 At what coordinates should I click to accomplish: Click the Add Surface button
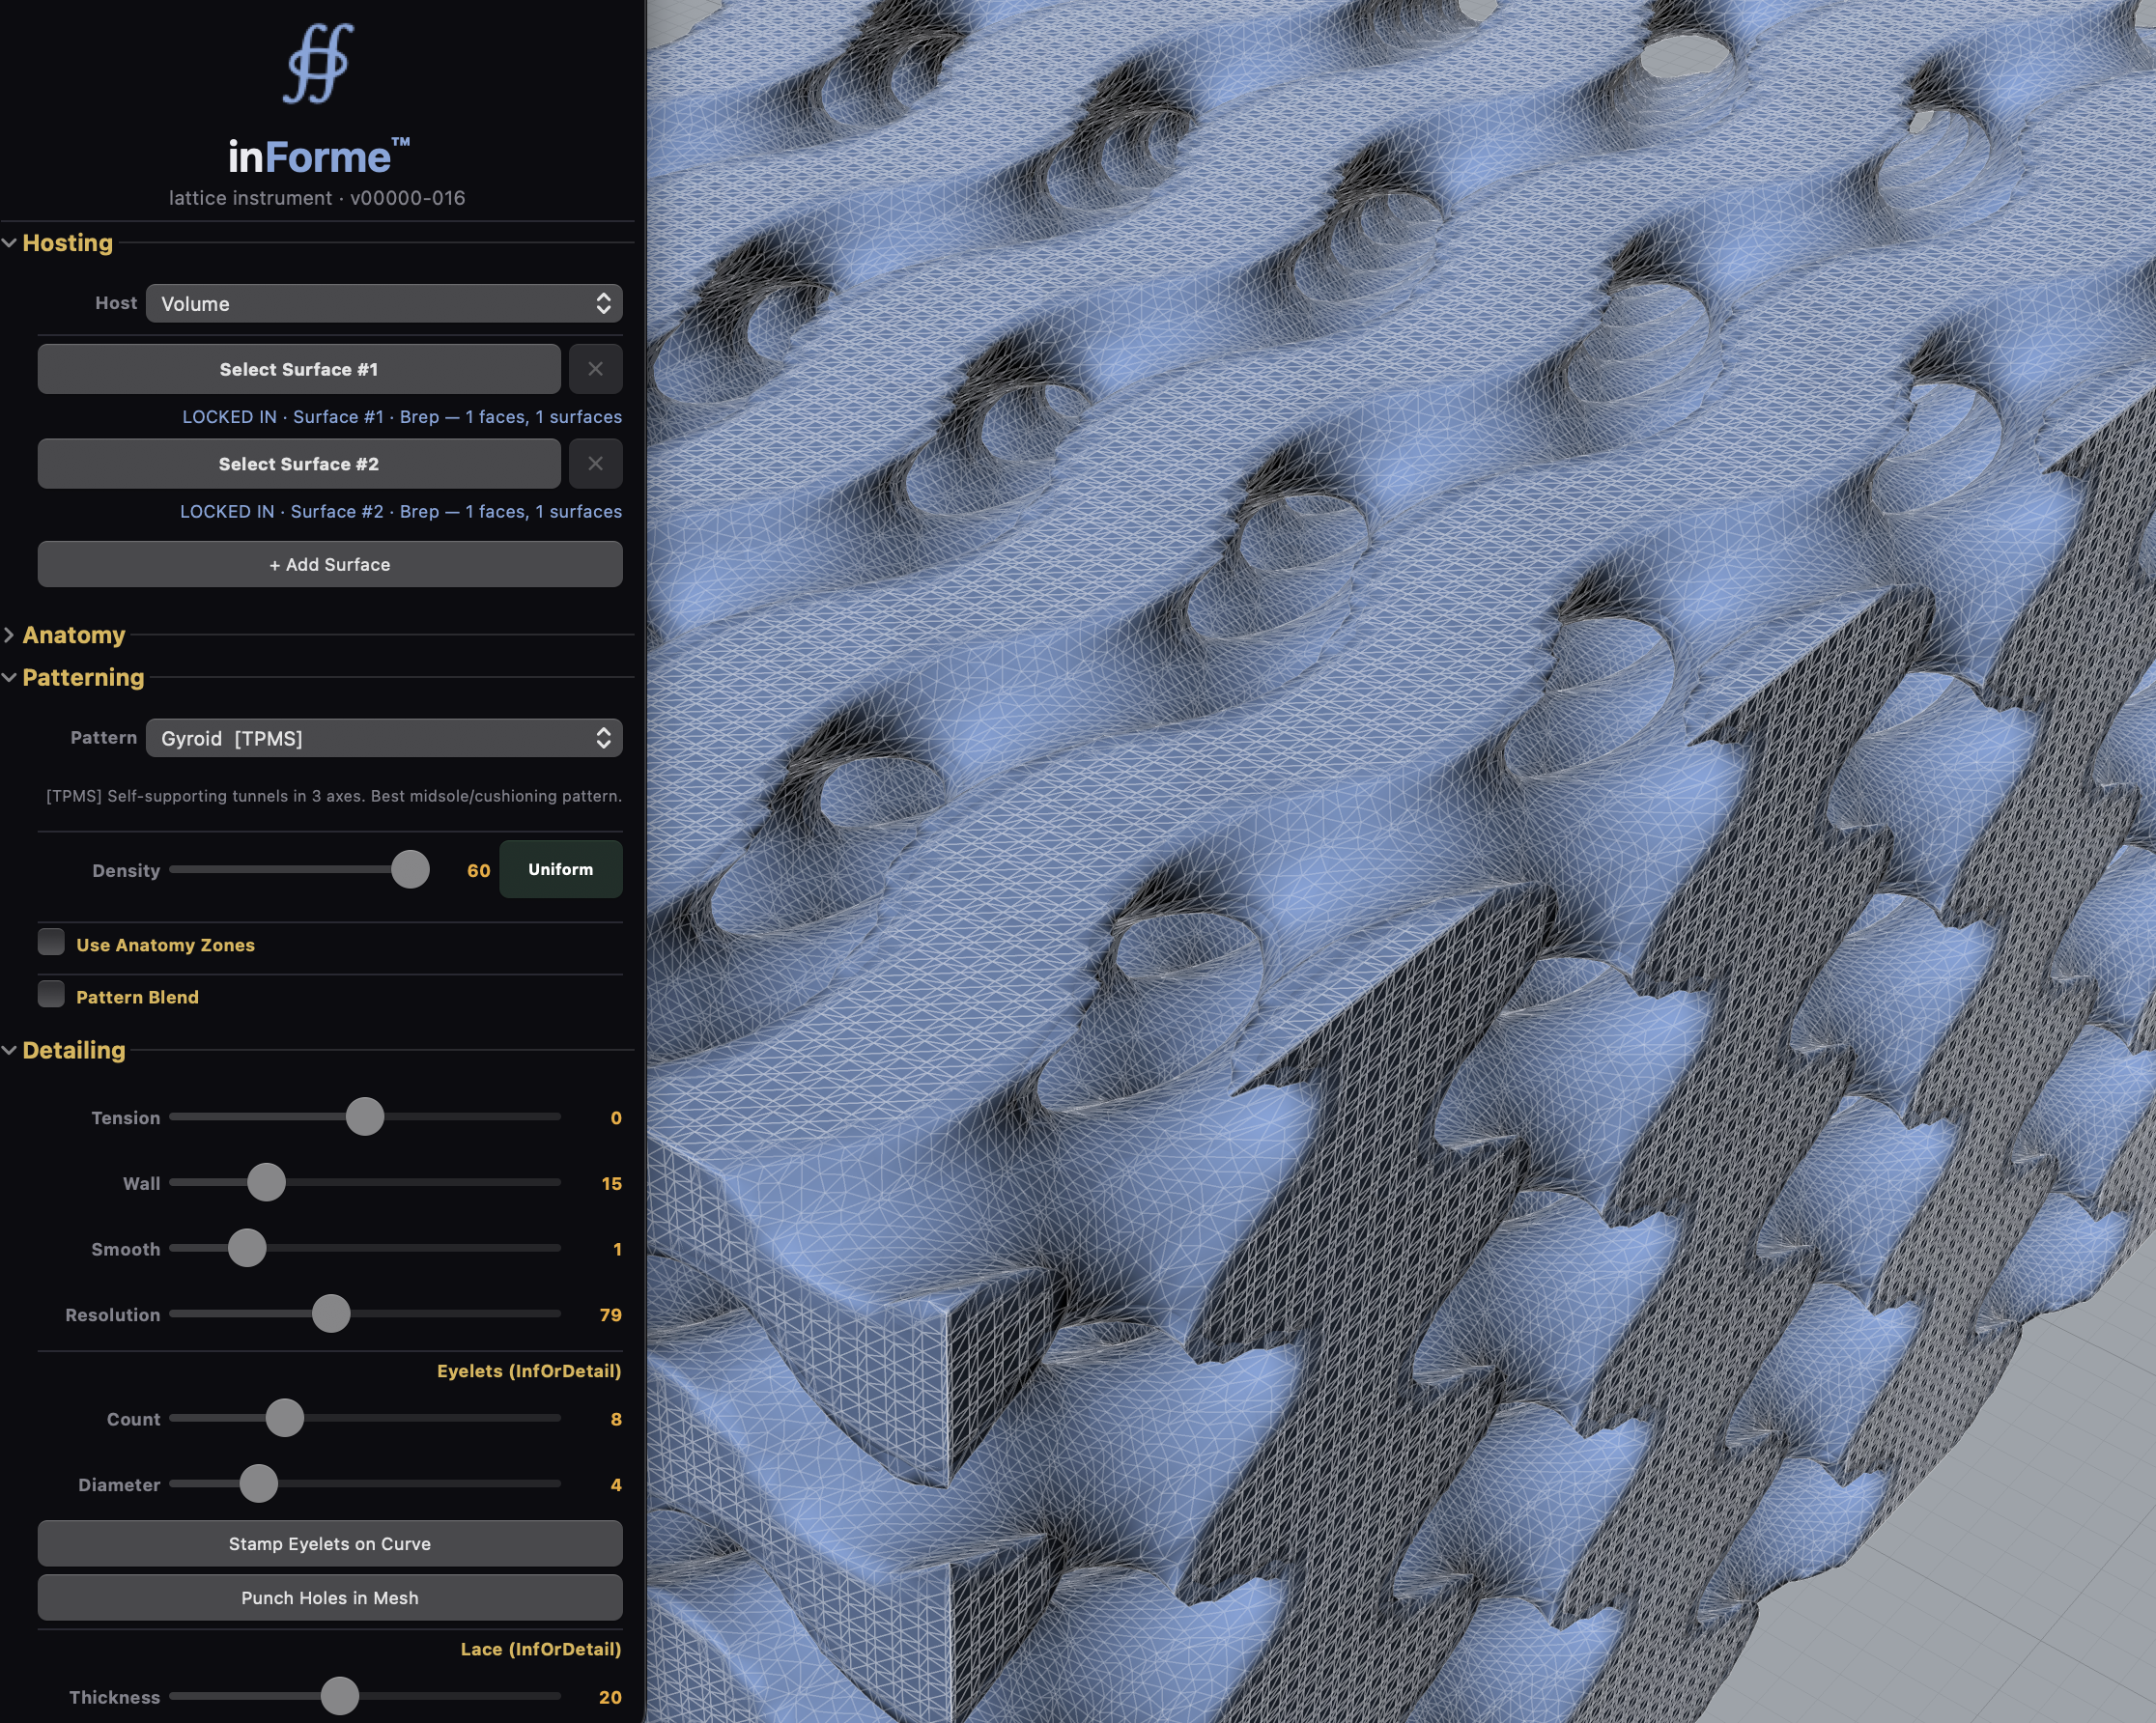(x=330, y=564)
